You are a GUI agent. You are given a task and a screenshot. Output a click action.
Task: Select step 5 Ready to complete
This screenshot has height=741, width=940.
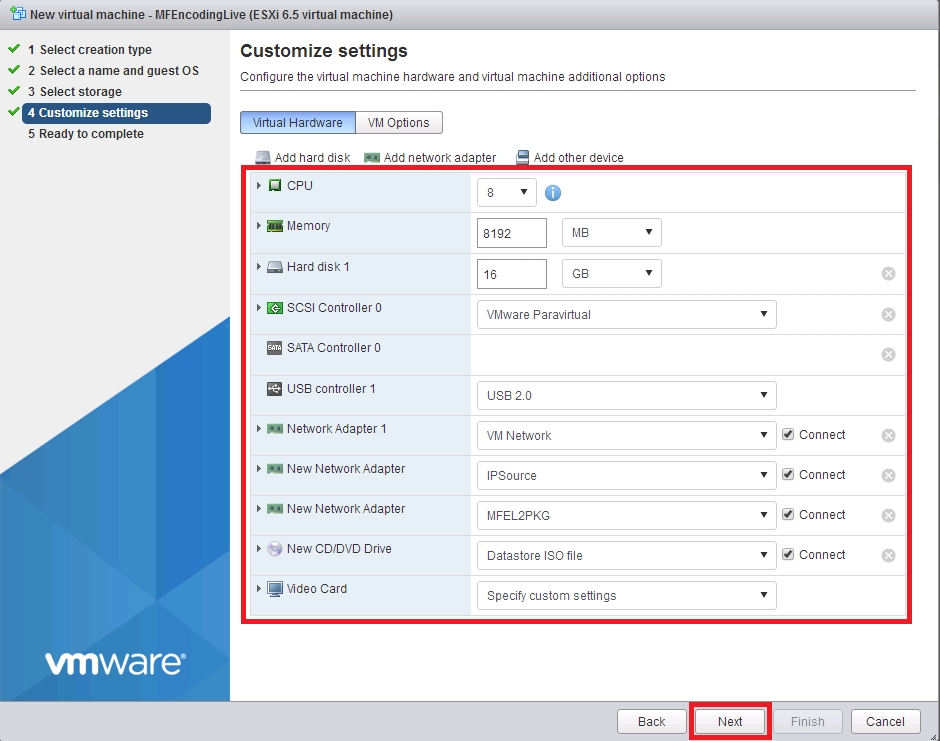coord(86,134)
